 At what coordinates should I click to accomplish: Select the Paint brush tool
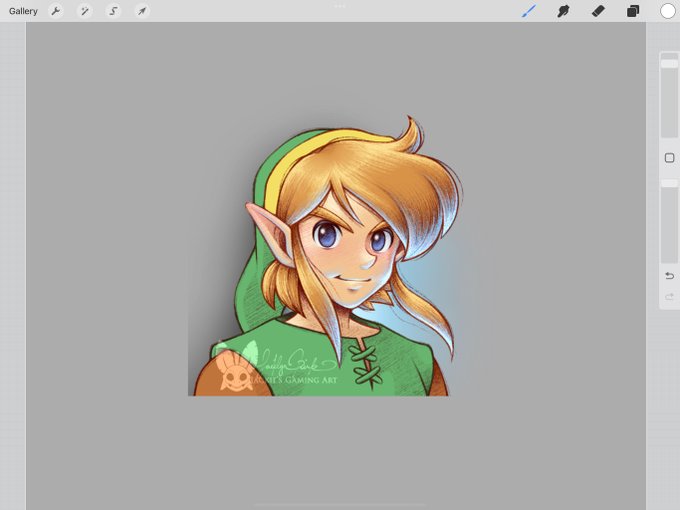(x=529, y=11)
